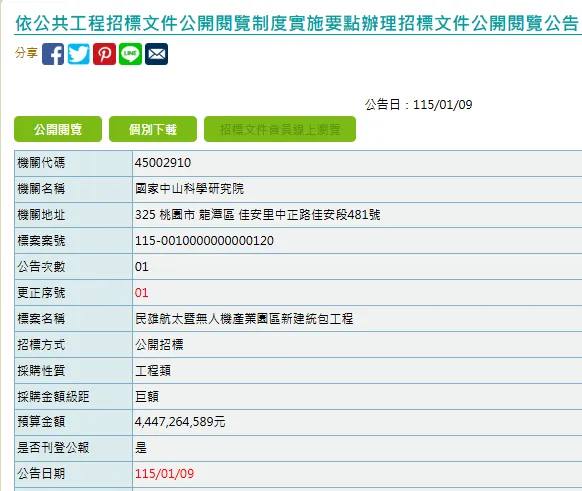
Task: Select tender name 民雄航太暨無人機產業園區新建統包工程
Action: 244,319
